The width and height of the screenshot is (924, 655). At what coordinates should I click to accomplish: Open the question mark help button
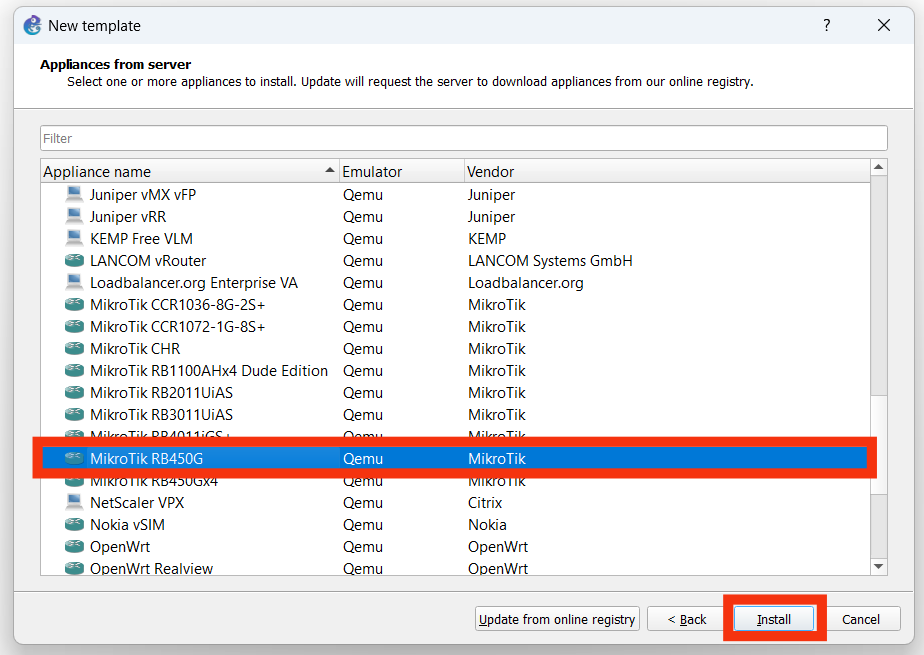coord(827,26)
